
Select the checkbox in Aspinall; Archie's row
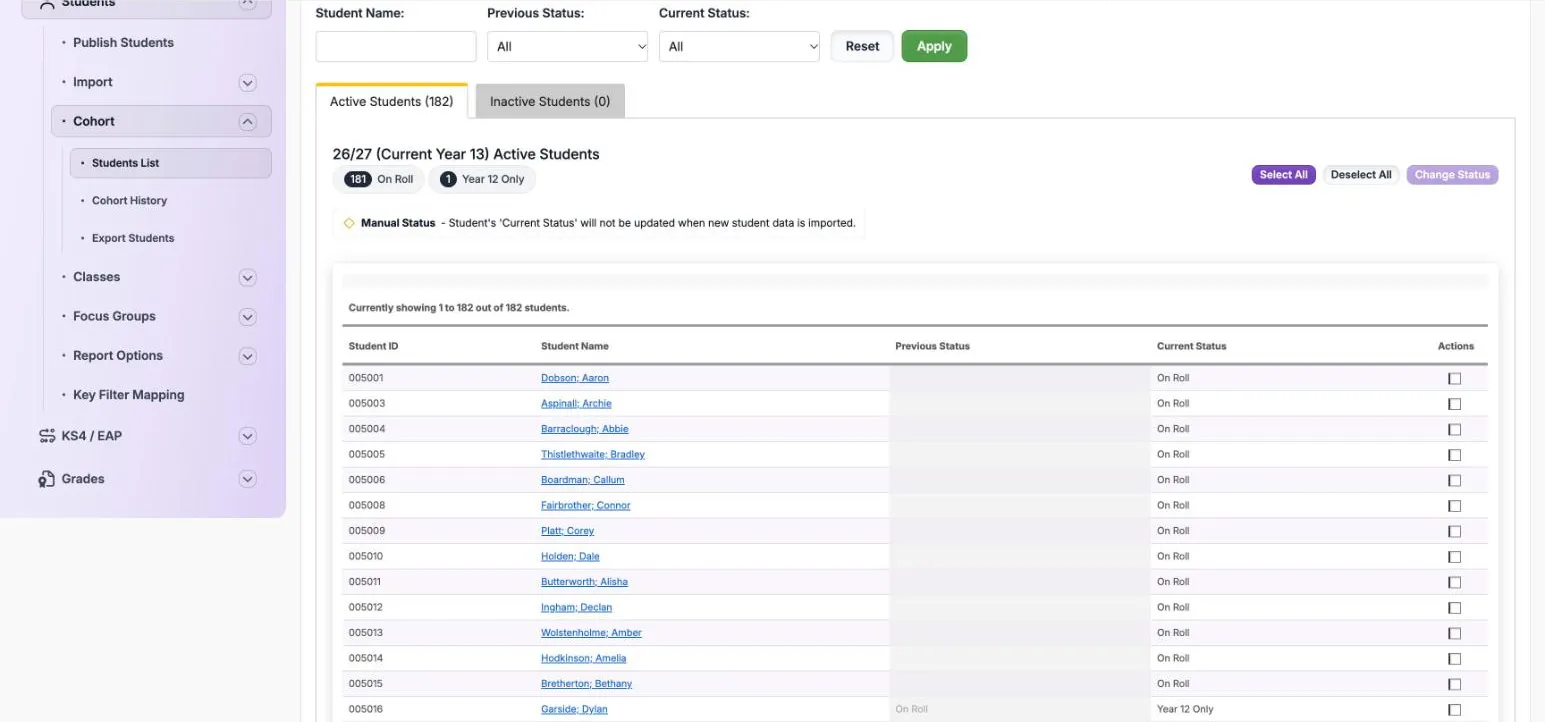(x=1454, y=404)
